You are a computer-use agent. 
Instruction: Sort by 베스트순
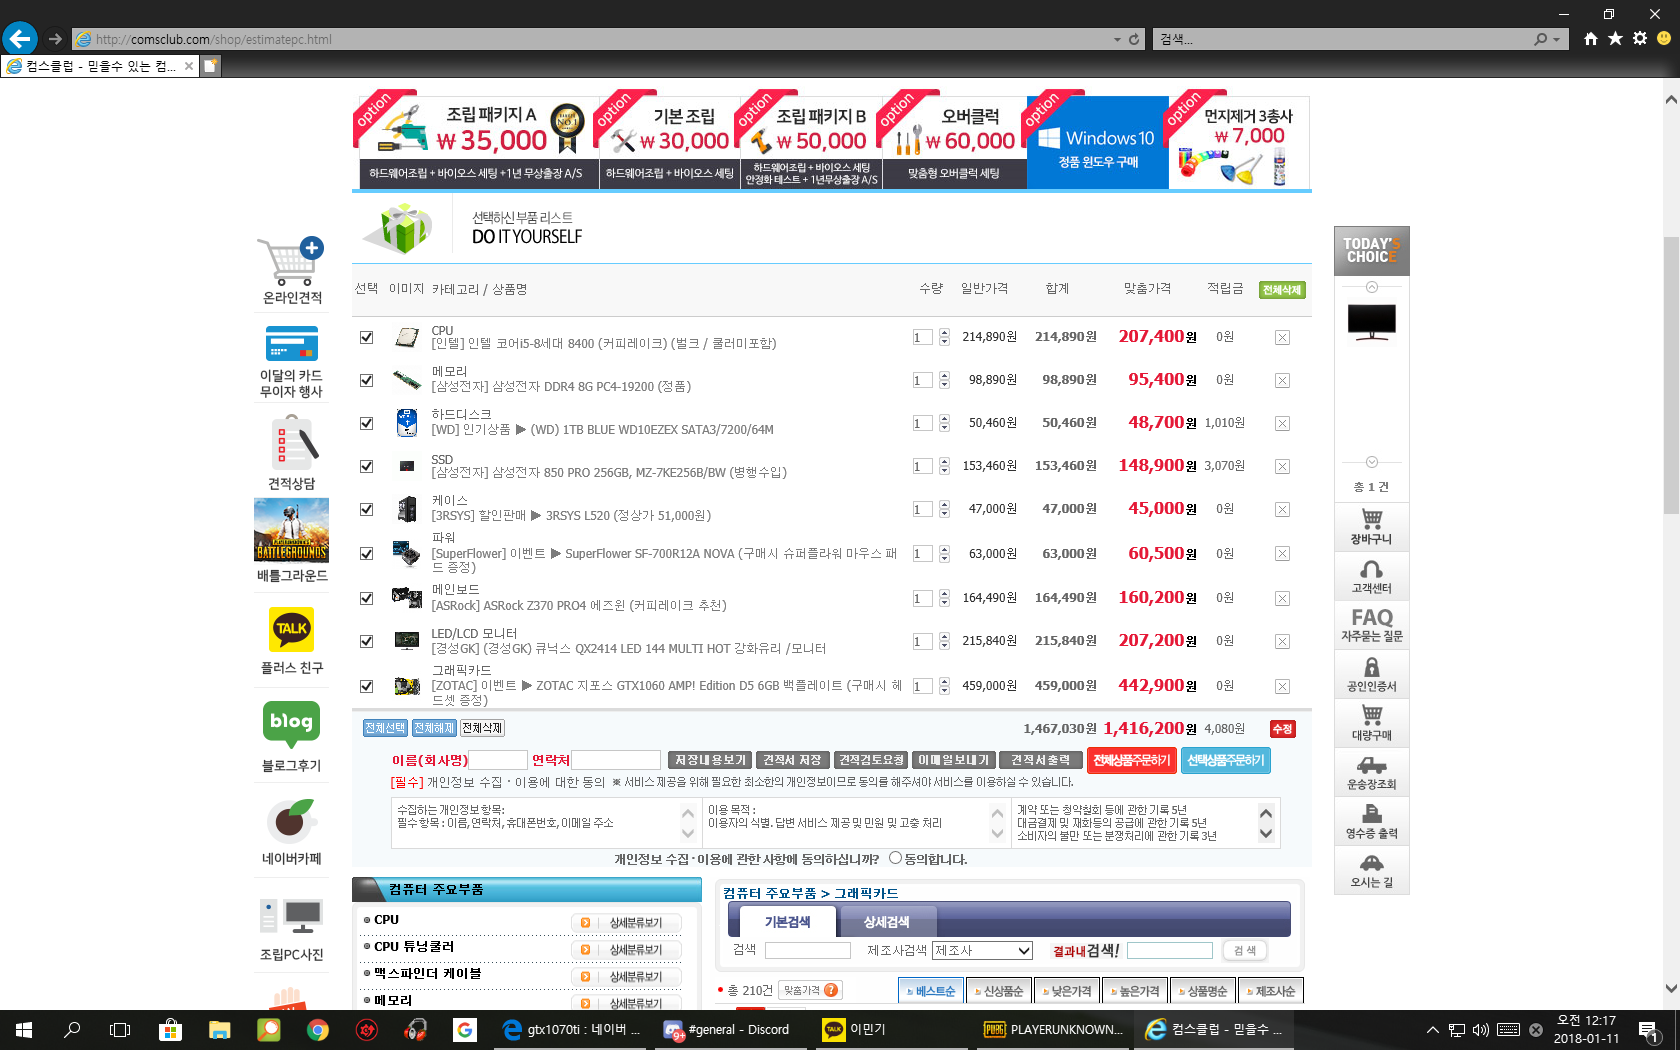[931, 991]
